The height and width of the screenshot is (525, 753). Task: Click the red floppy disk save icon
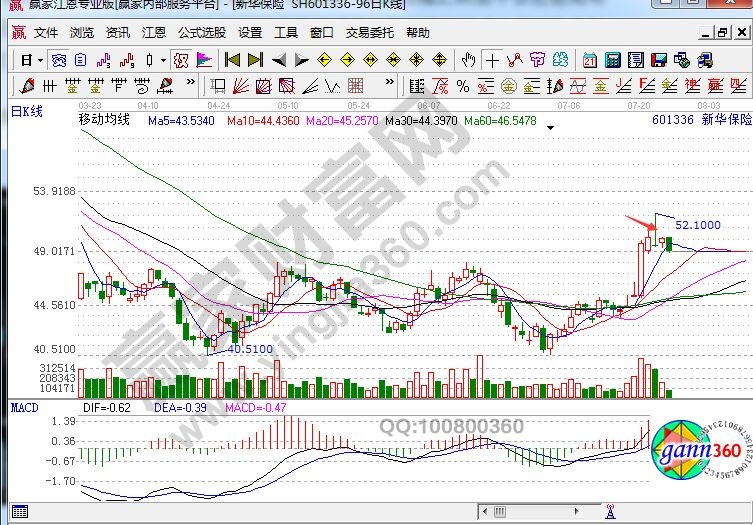[x=659, y=61]
